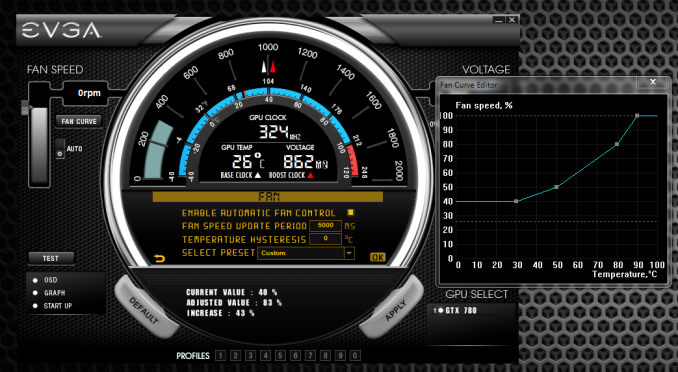The width and height of the screenshot is (678, 372).
Task: Click the APPLY button
Action: click(396, 310)
